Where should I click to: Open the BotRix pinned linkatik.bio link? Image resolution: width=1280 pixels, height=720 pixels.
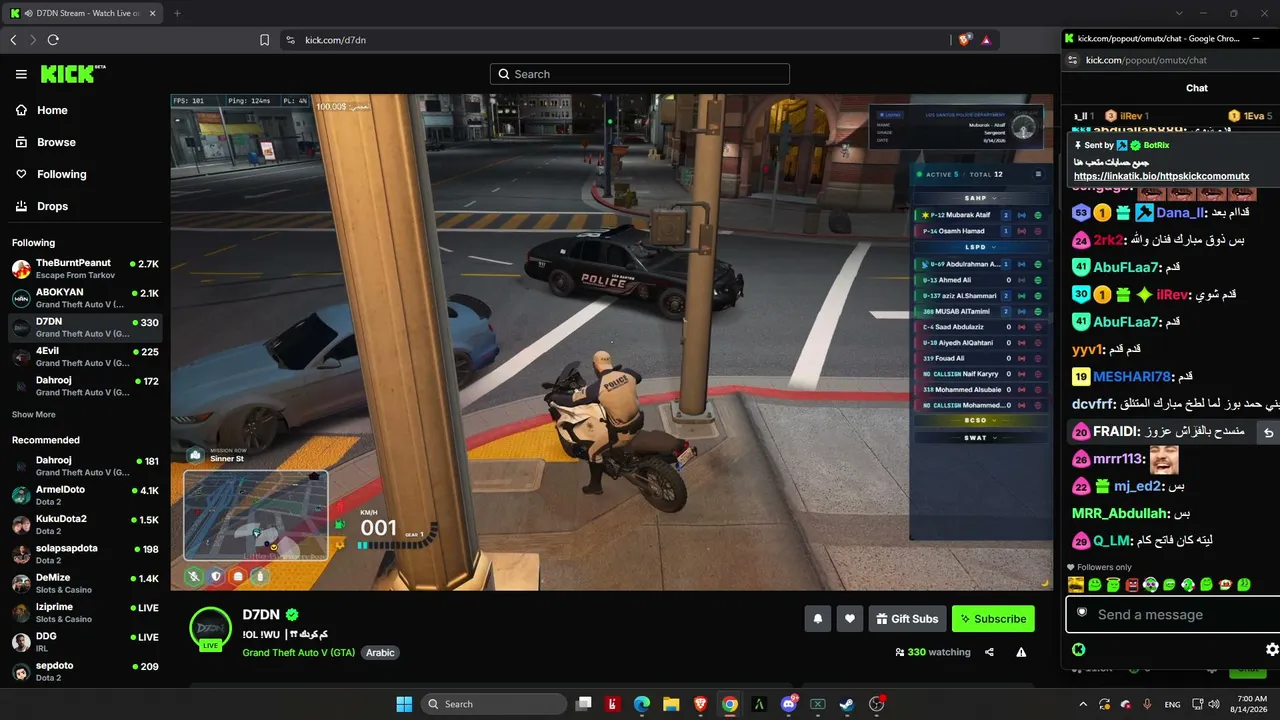1161,177
